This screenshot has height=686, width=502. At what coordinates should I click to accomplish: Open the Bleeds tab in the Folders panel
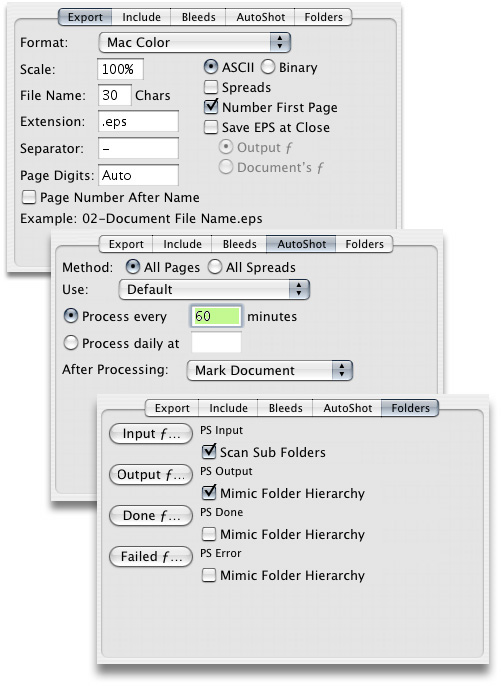click(285, 408)
